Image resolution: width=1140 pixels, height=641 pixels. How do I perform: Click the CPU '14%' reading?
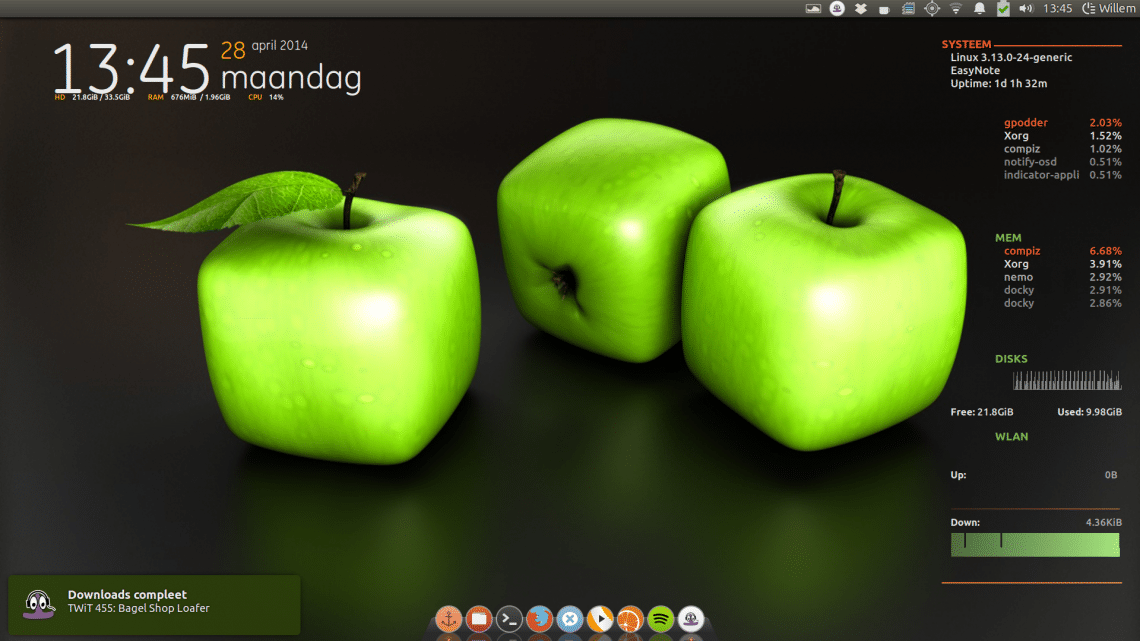[x=276, y=97]
